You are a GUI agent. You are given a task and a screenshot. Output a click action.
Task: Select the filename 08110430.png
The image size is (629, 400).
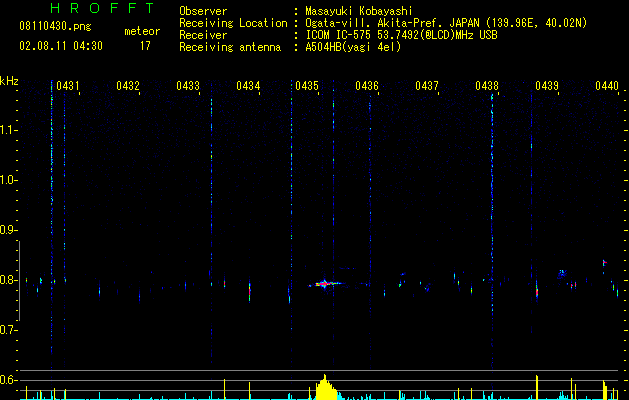tap(55, 27)
